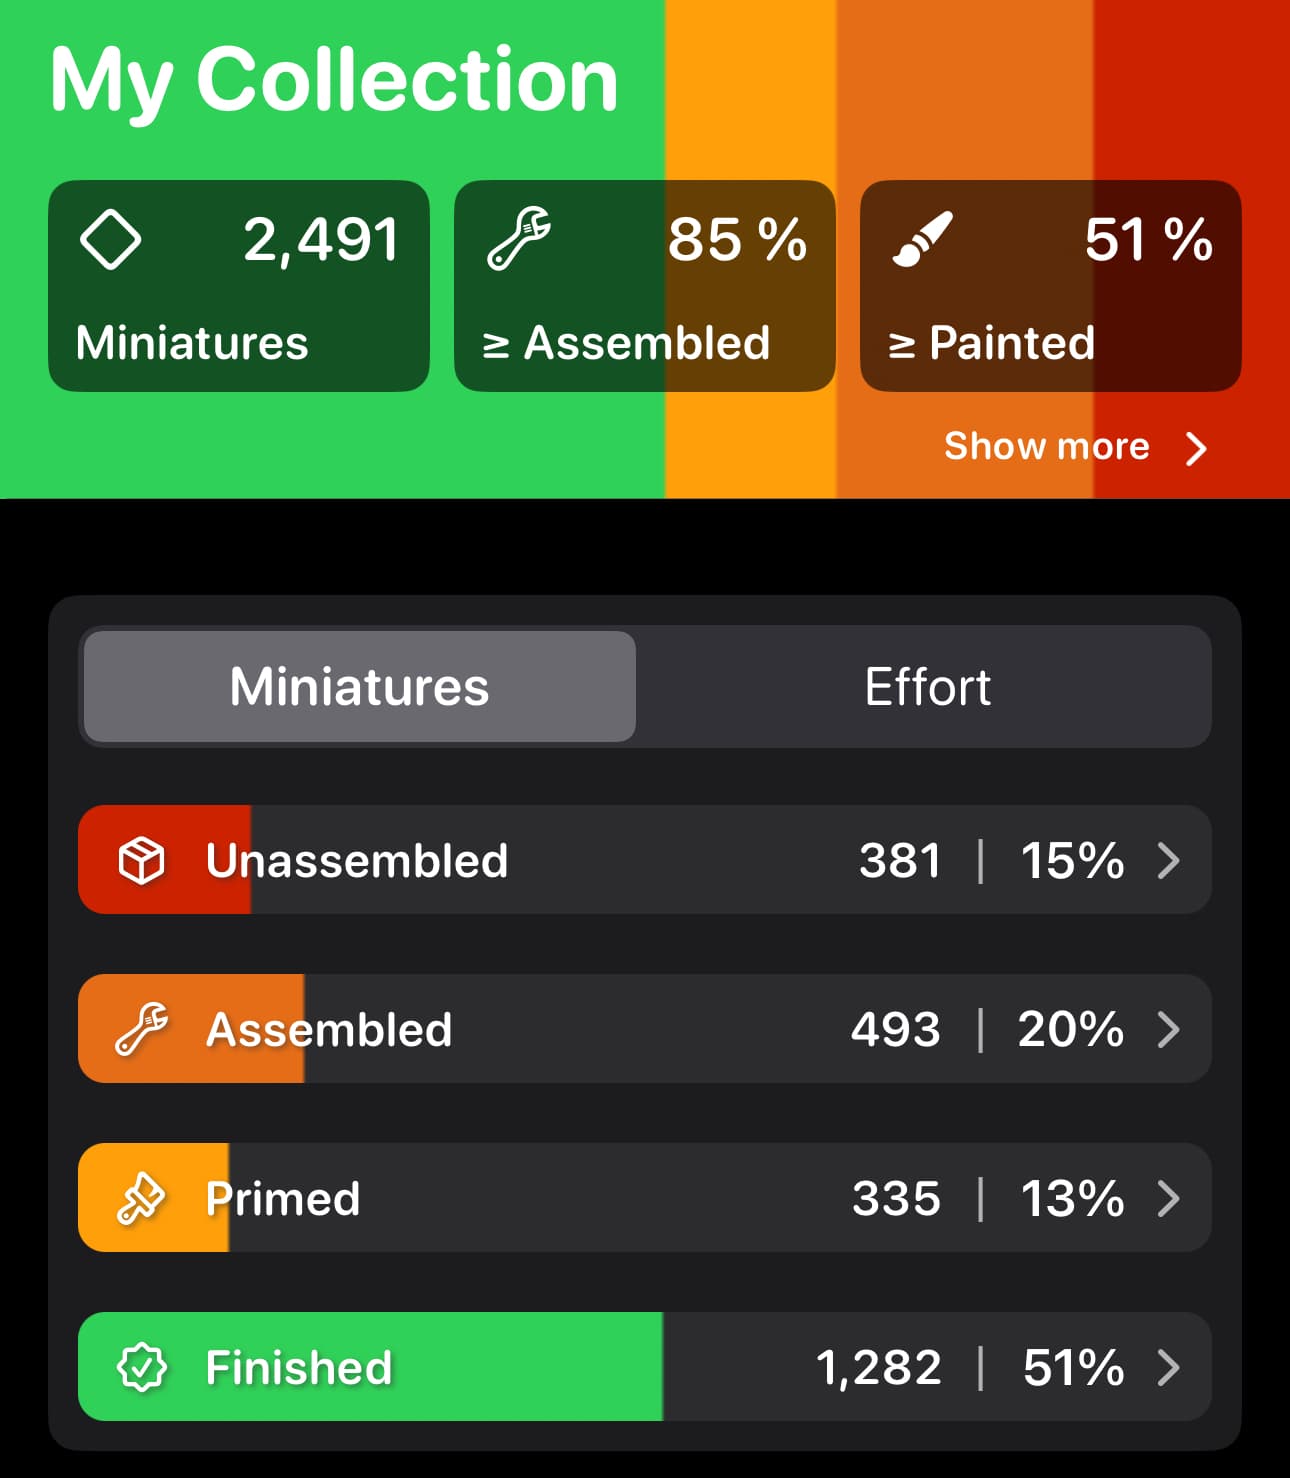The width and height of the screenshot is (1290, 1478).
Task: Open the 85% Assembled stat card
Action: 644,286
